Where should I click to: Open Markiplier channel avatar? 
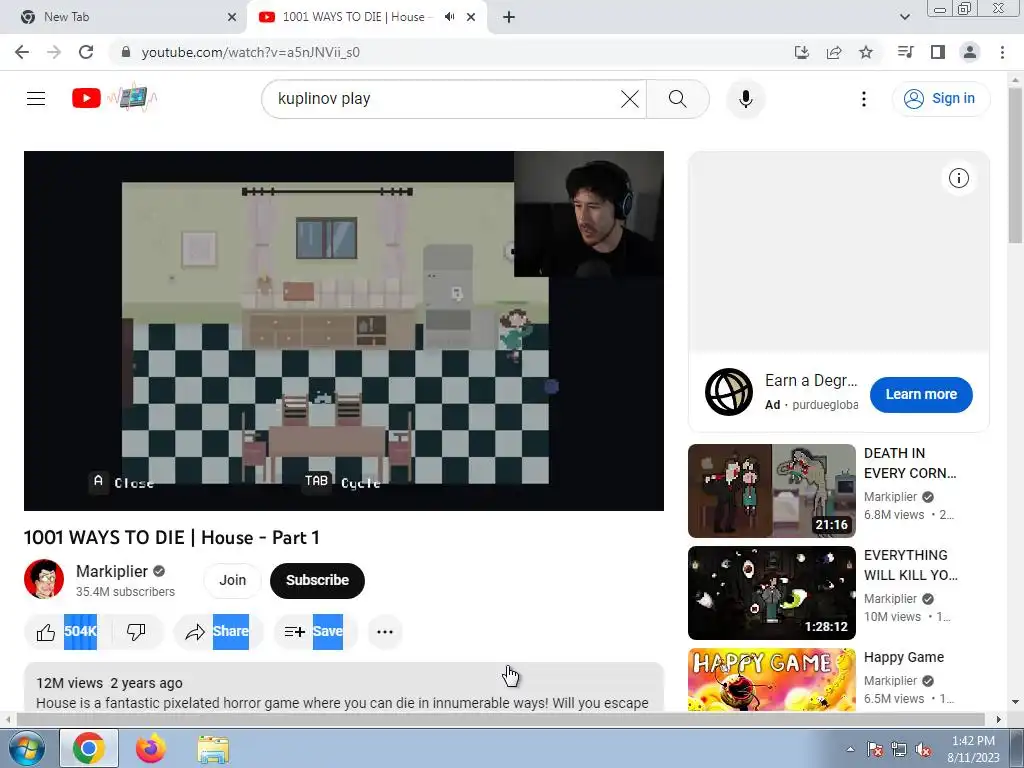(44, 579)
